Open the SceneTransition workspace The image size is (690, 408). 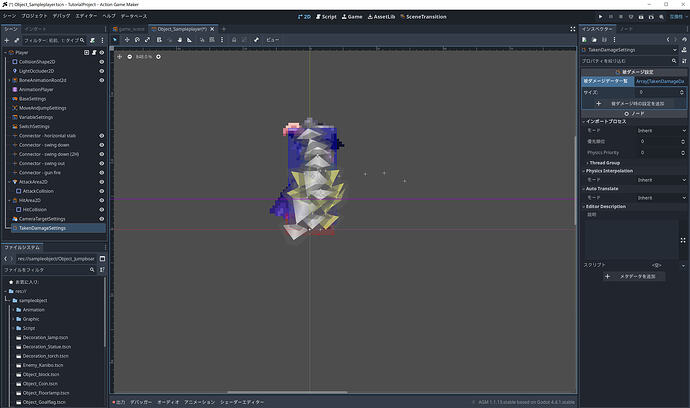[x=423, y=17]
